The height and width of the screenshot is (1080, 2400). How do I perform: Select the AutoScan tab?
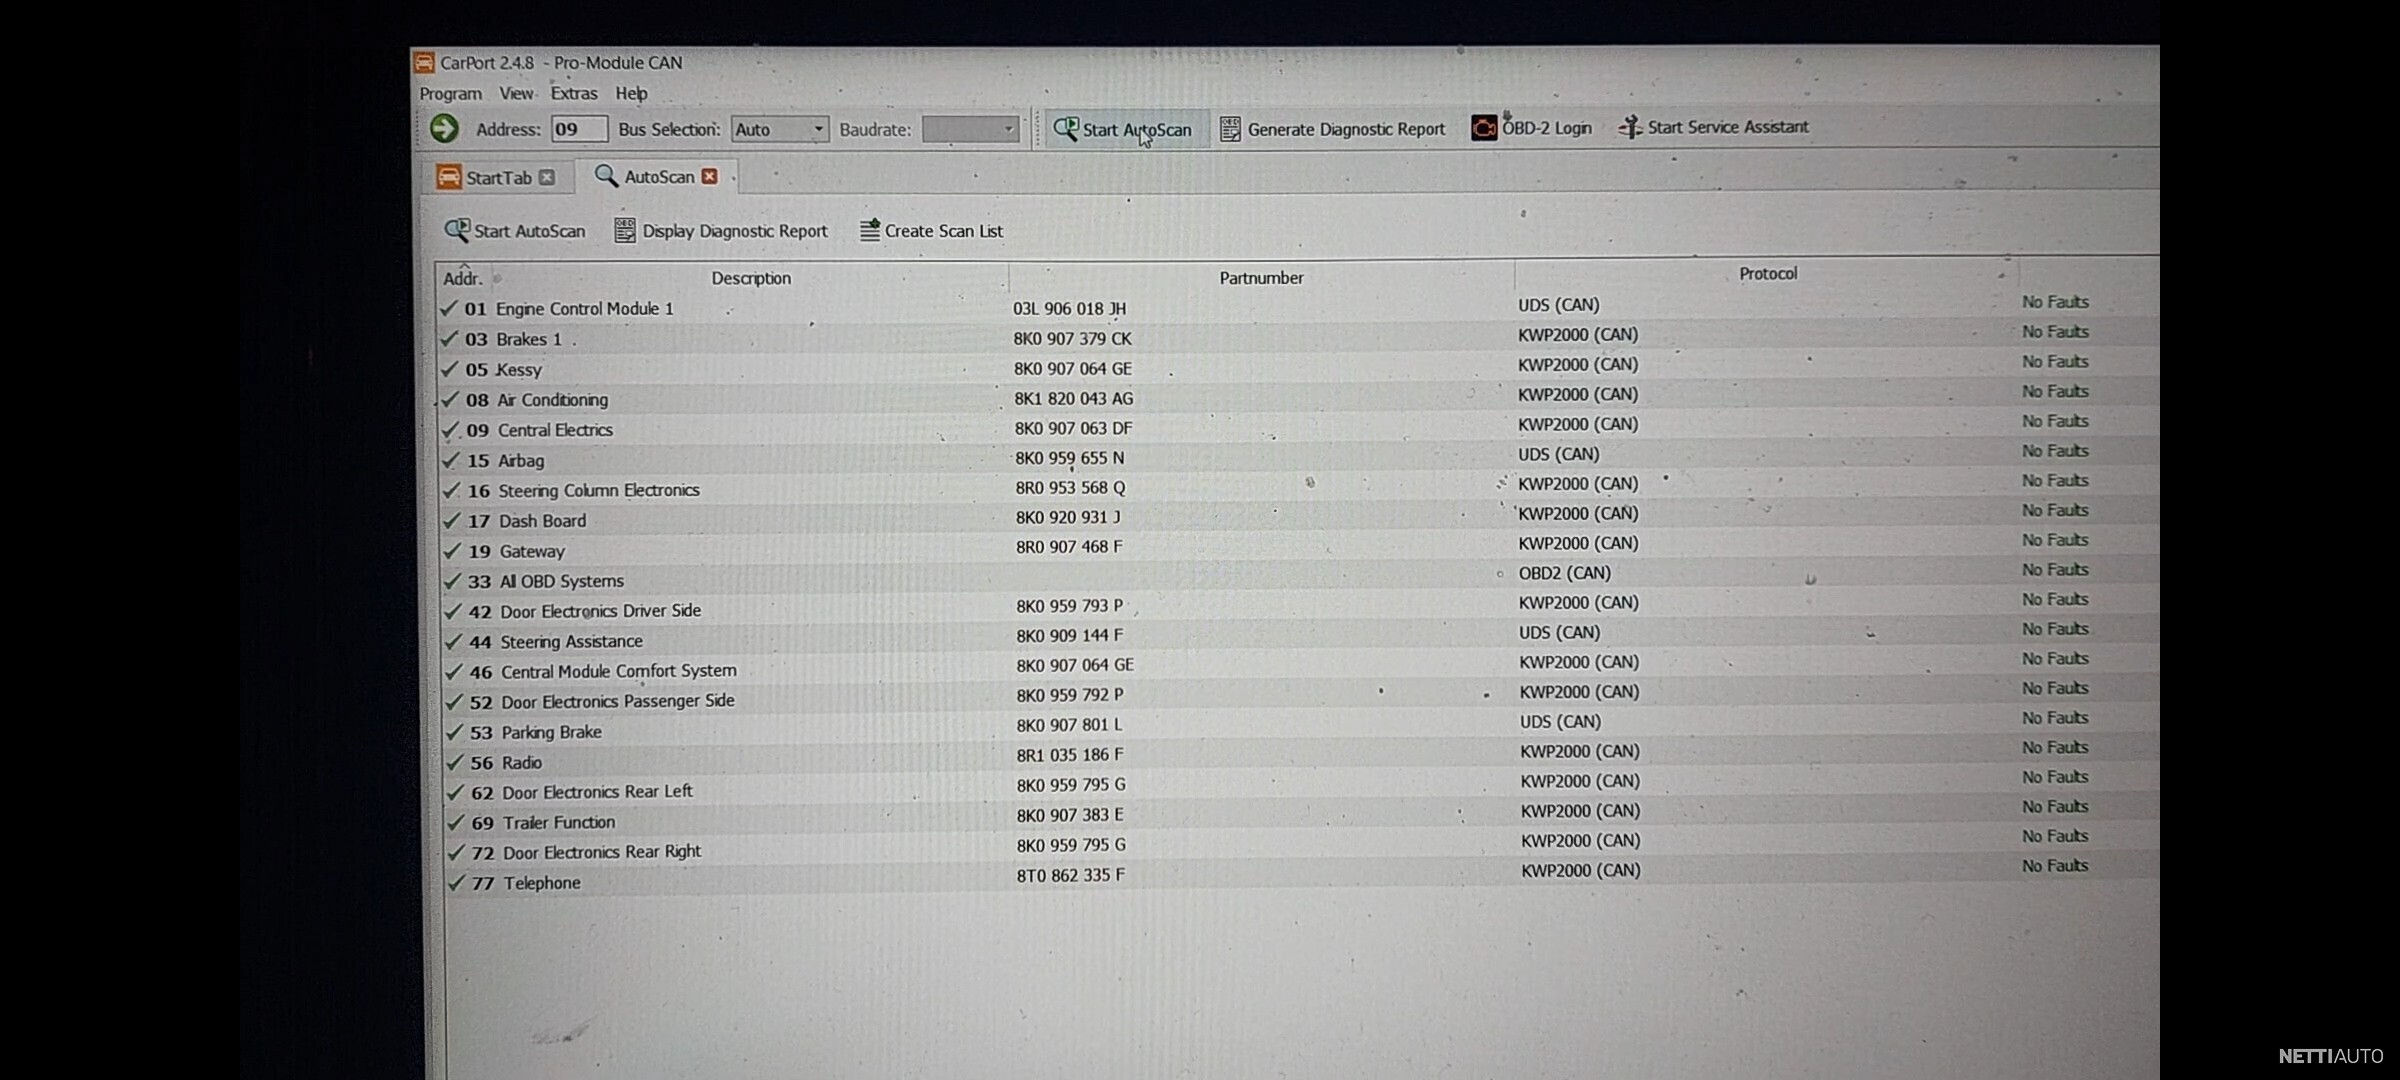click(658, 176)
